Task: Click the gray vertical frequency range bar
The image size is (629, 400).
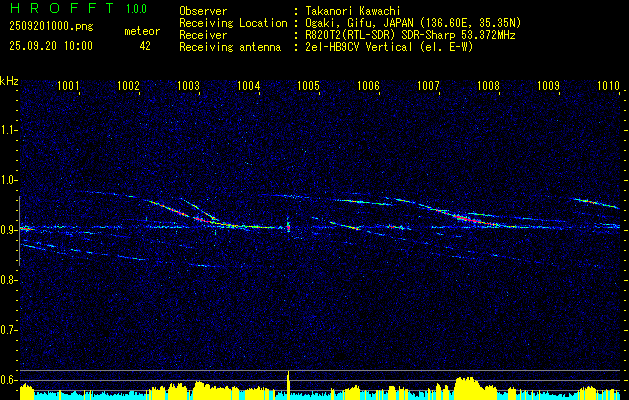Action: point(19,231)
